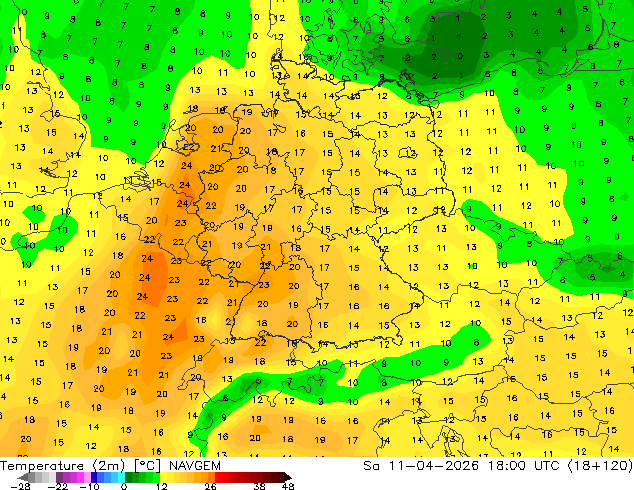Click the '38' label under the color bar
Viewport: 634px width, 490px height.
tap(260, 486)
